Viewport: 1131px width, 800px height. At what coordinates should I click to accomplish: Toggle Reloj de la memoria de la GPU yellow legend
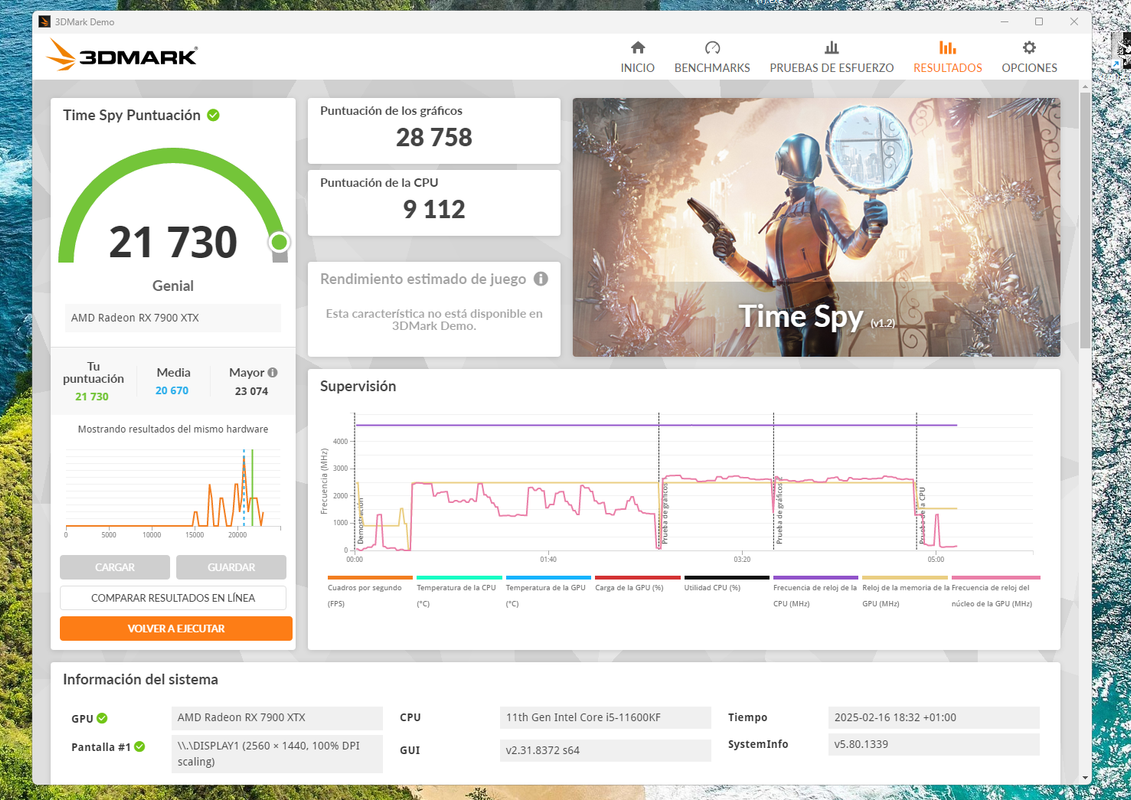(x=905, y=592)
